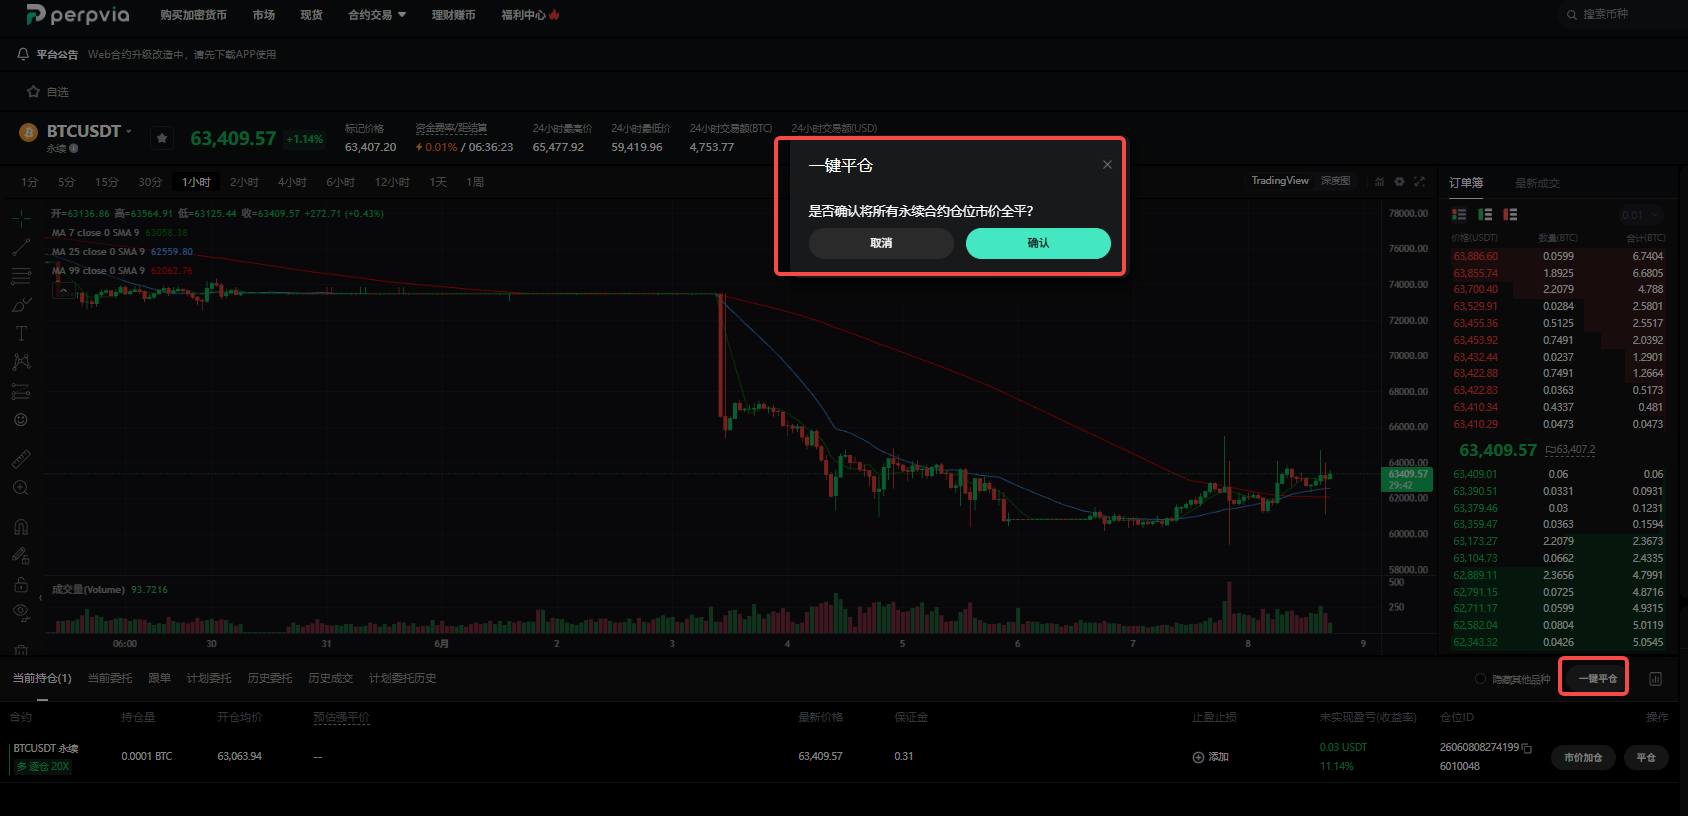Expand chart to fullscreen
The width and height of the screenshot is (1688, 816).
(1420, 181)
